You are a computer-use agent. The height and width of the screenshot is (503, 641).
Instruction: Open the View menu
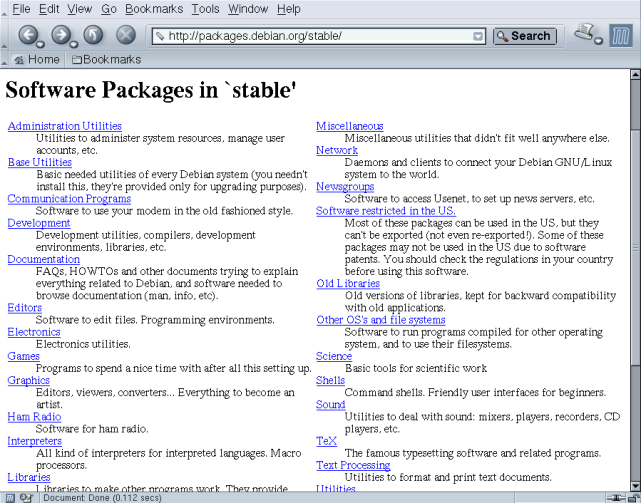(80, 9)
